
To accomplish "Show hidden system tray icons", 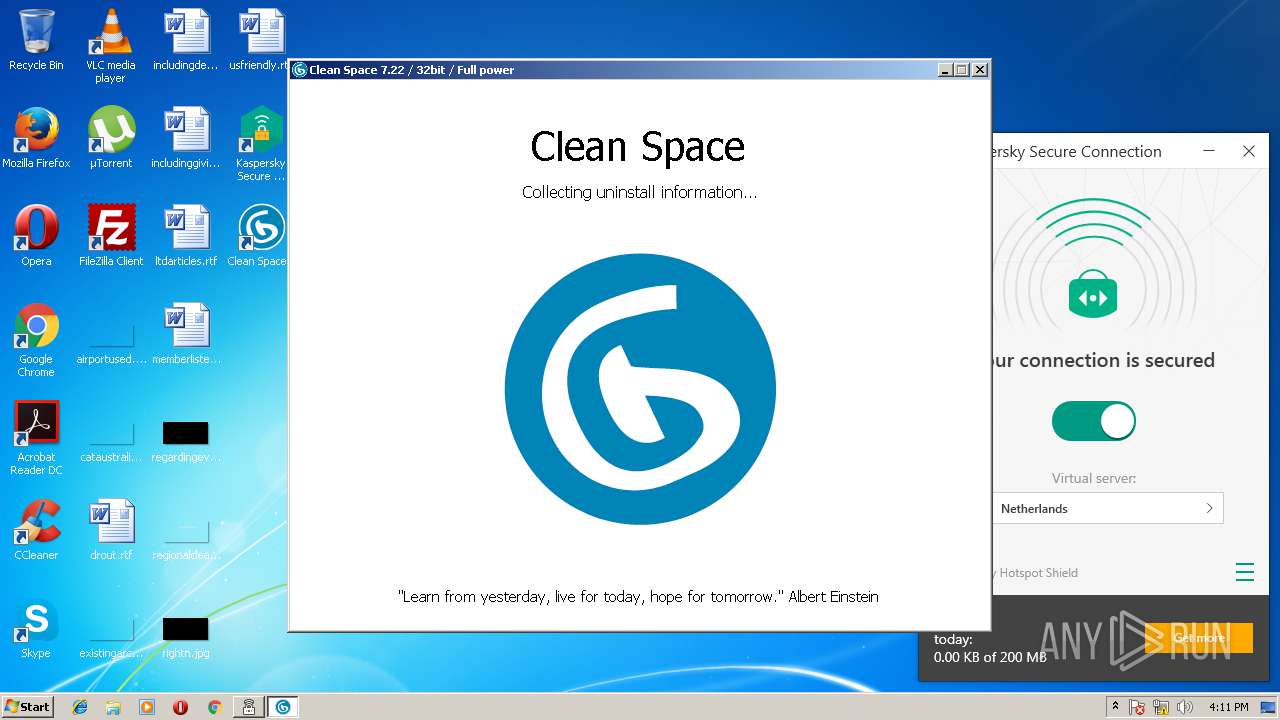I will tap(1116, 706).
